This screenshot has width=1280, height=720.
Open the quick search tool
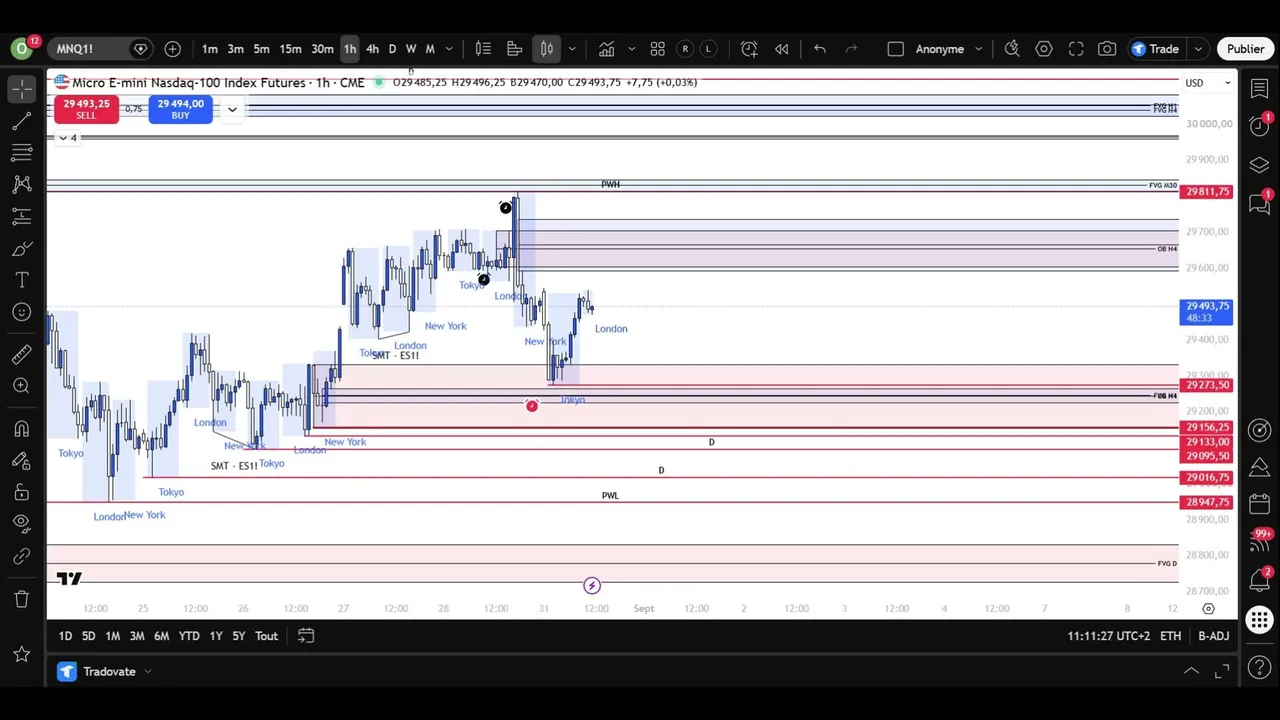click(1012, 49)
